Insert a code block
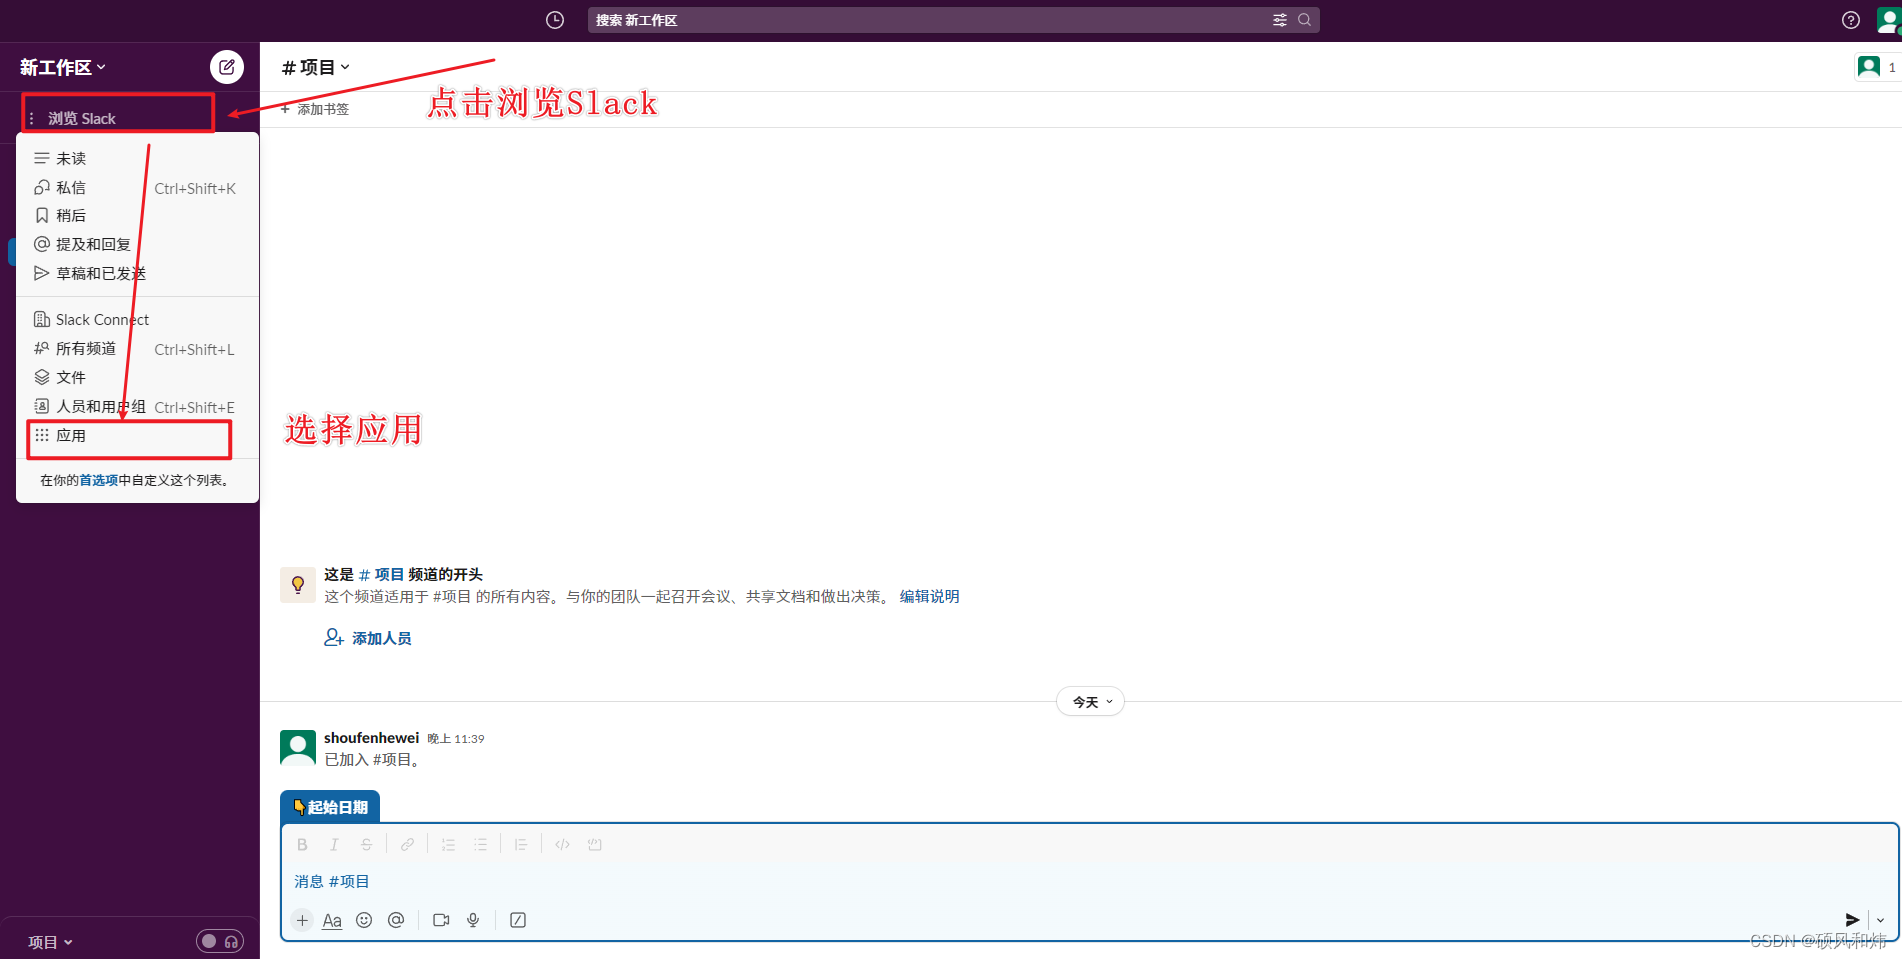The width and height of the screenshot is (1902, 959). point(595,844)
